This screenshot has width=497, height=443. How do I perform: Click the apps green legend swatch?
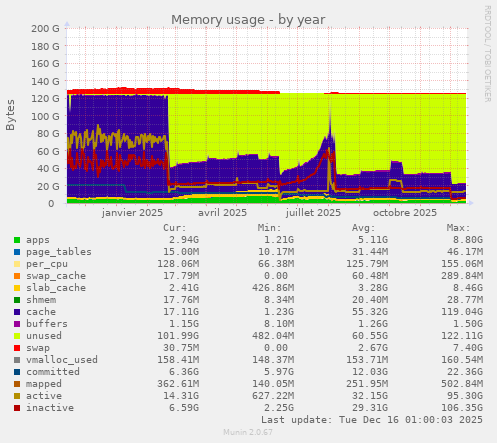click(x=17, y=240)
